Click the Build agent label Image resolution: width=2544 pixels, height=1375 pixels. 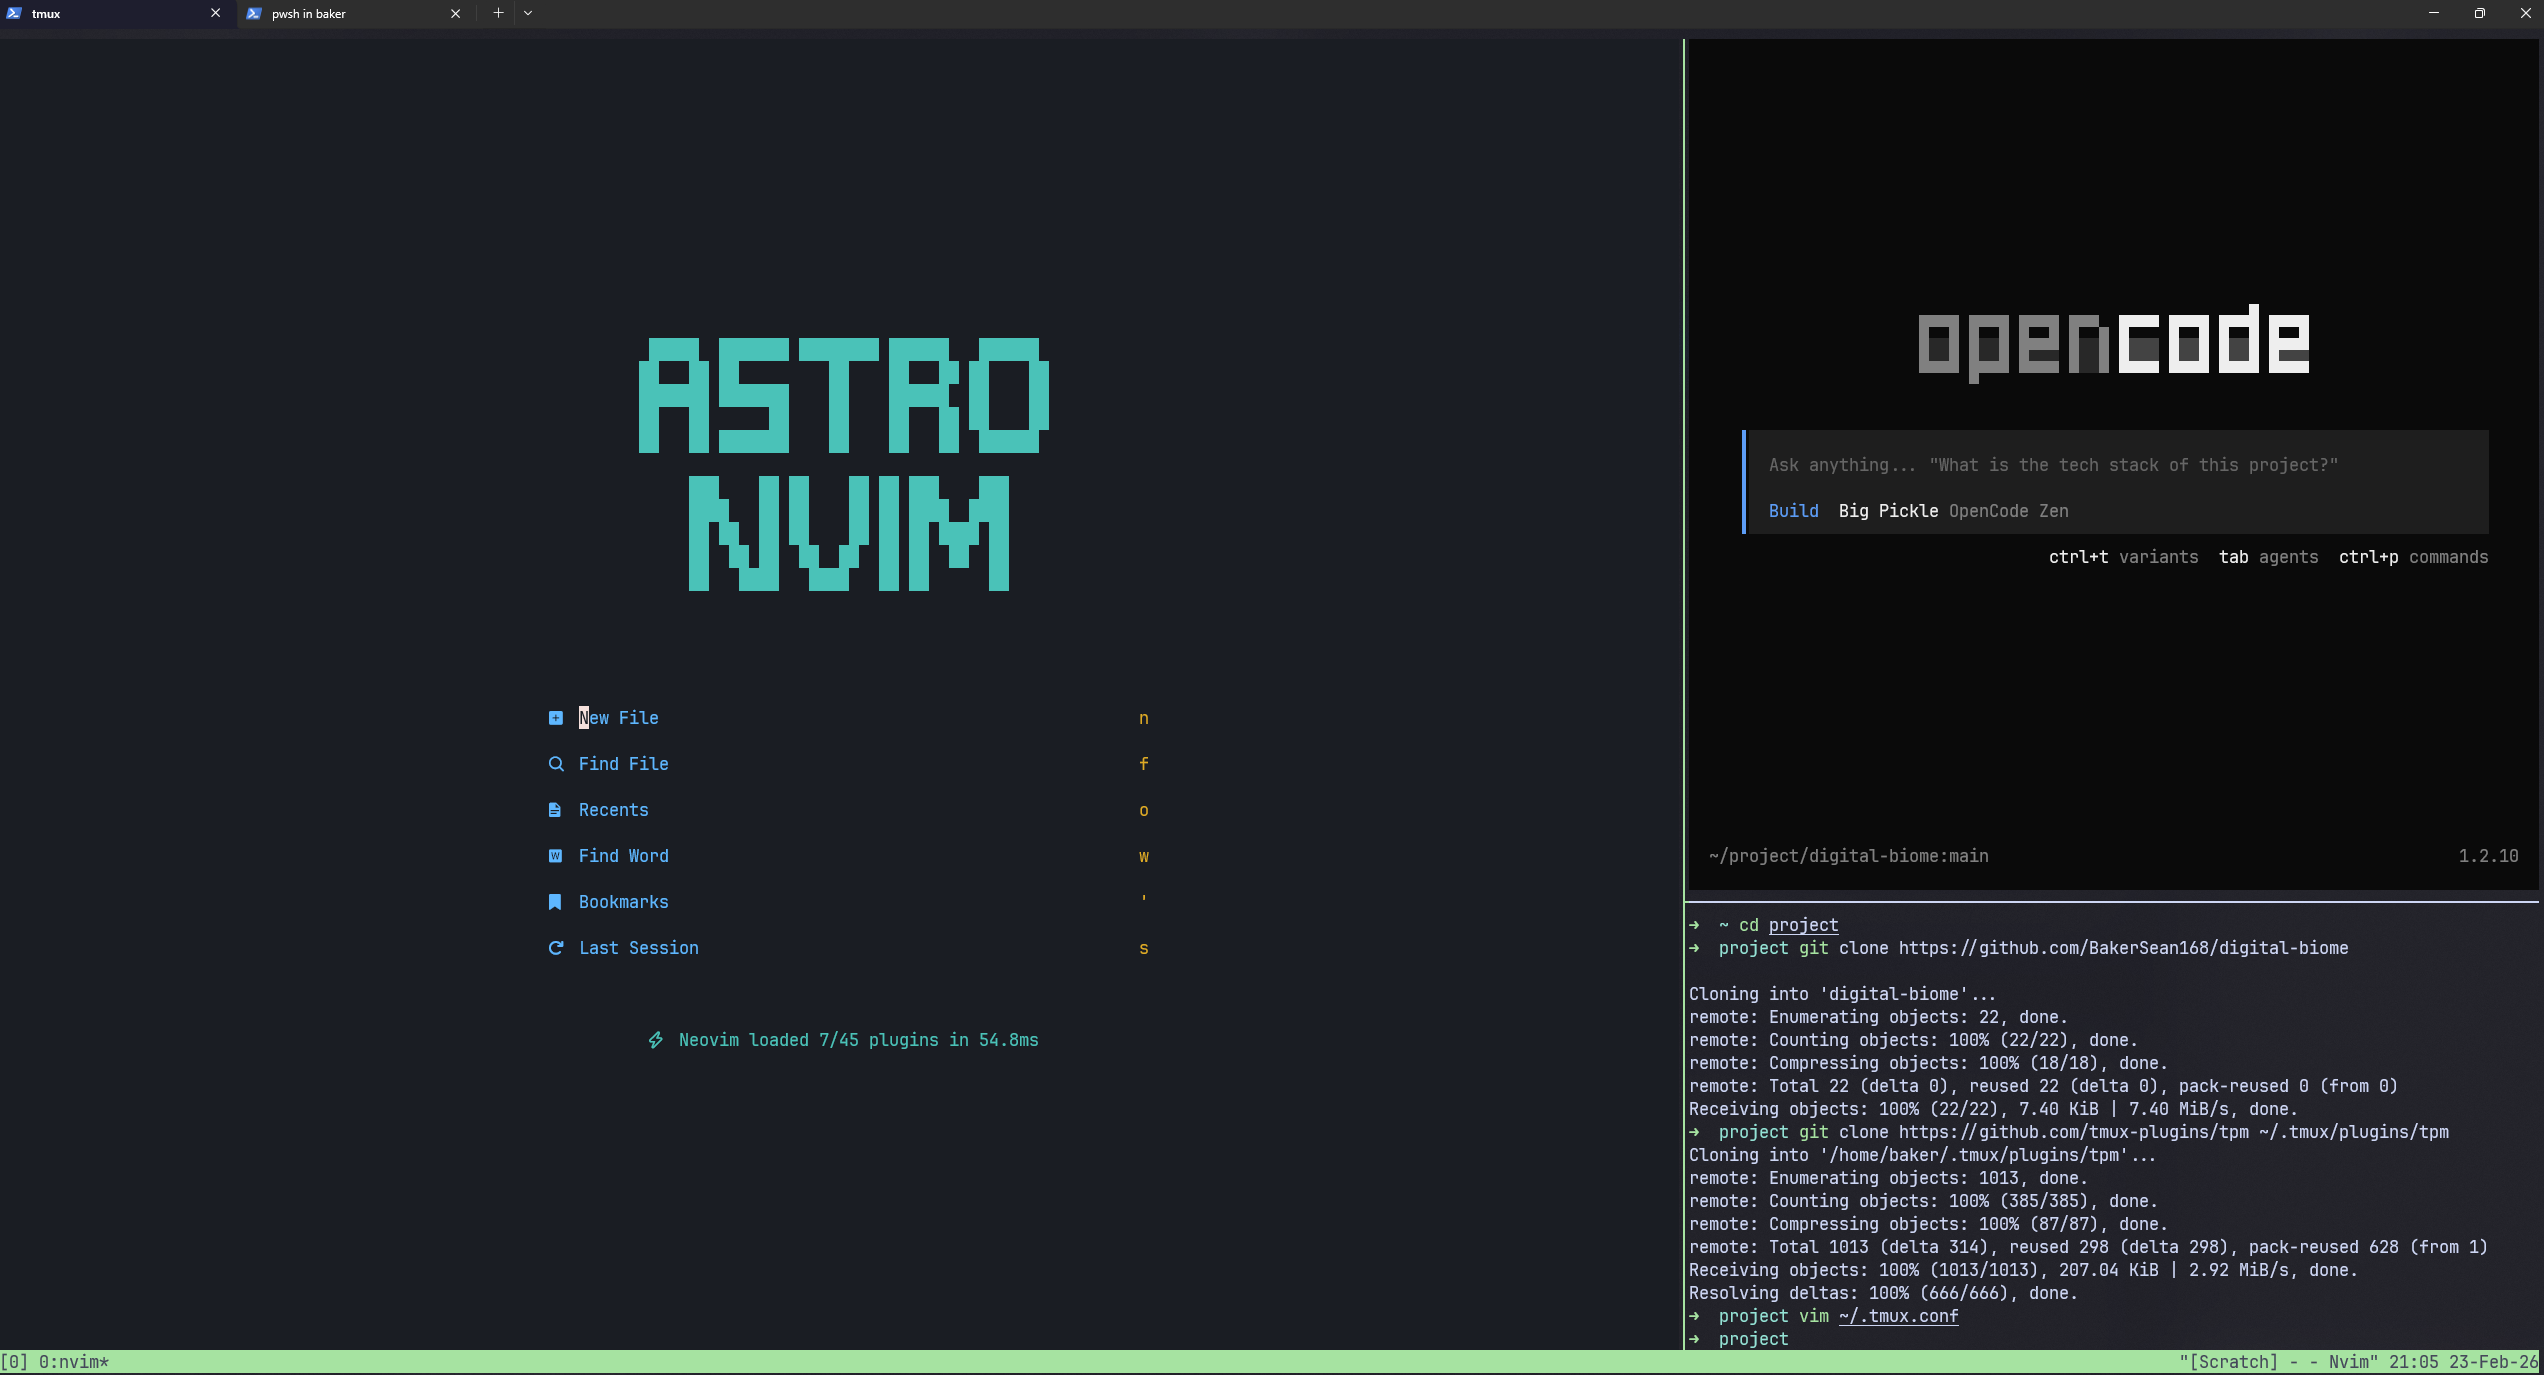[1794, 511]
